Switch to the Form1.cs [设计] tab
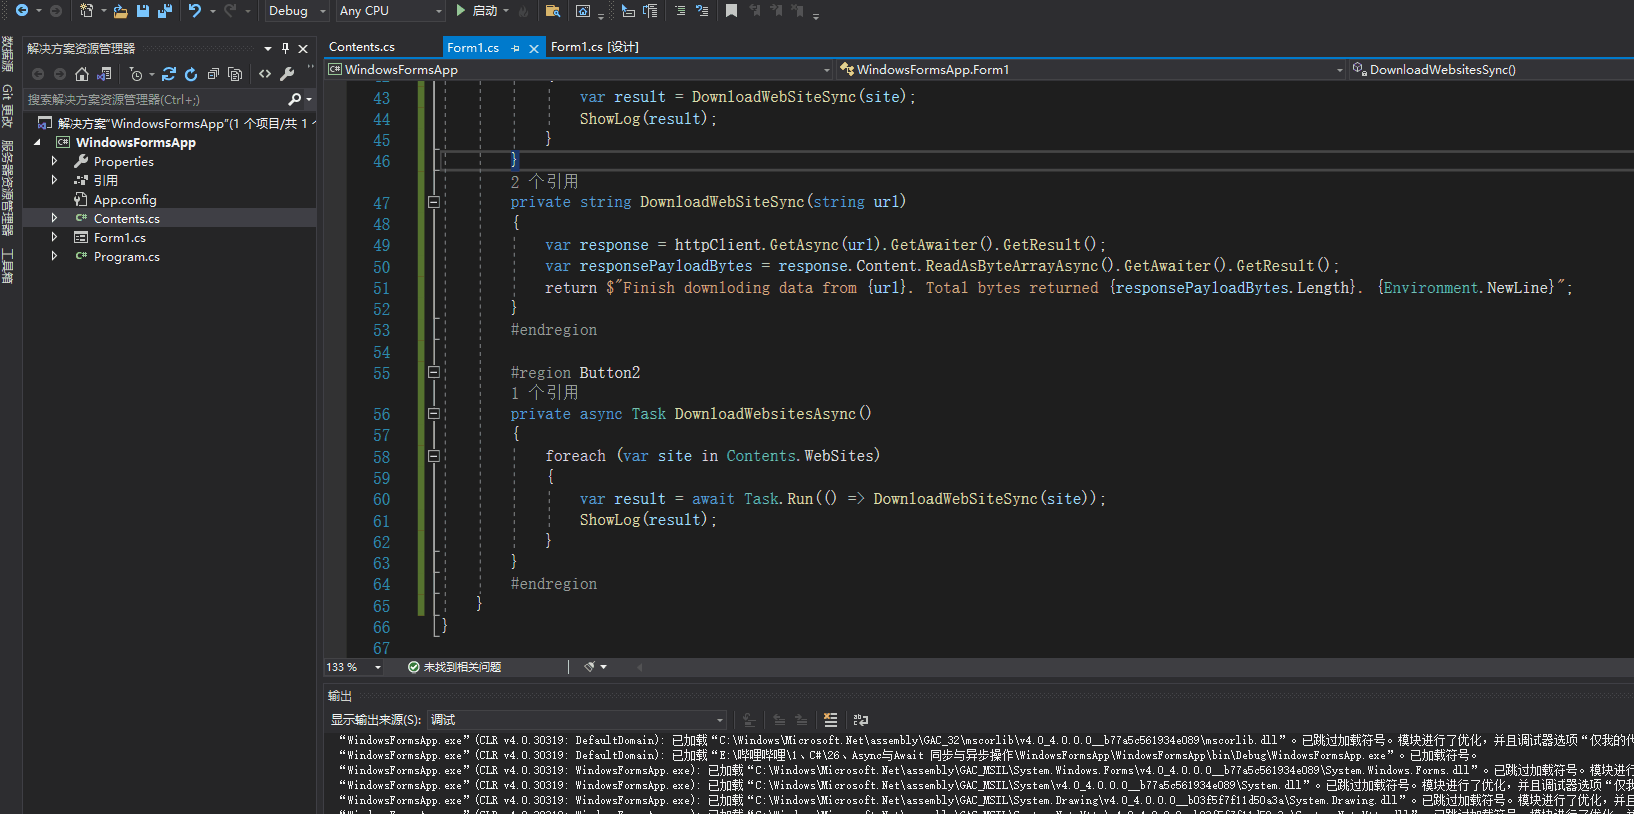The height and width of the screenshot is (814, 1634). coord(595,47)
